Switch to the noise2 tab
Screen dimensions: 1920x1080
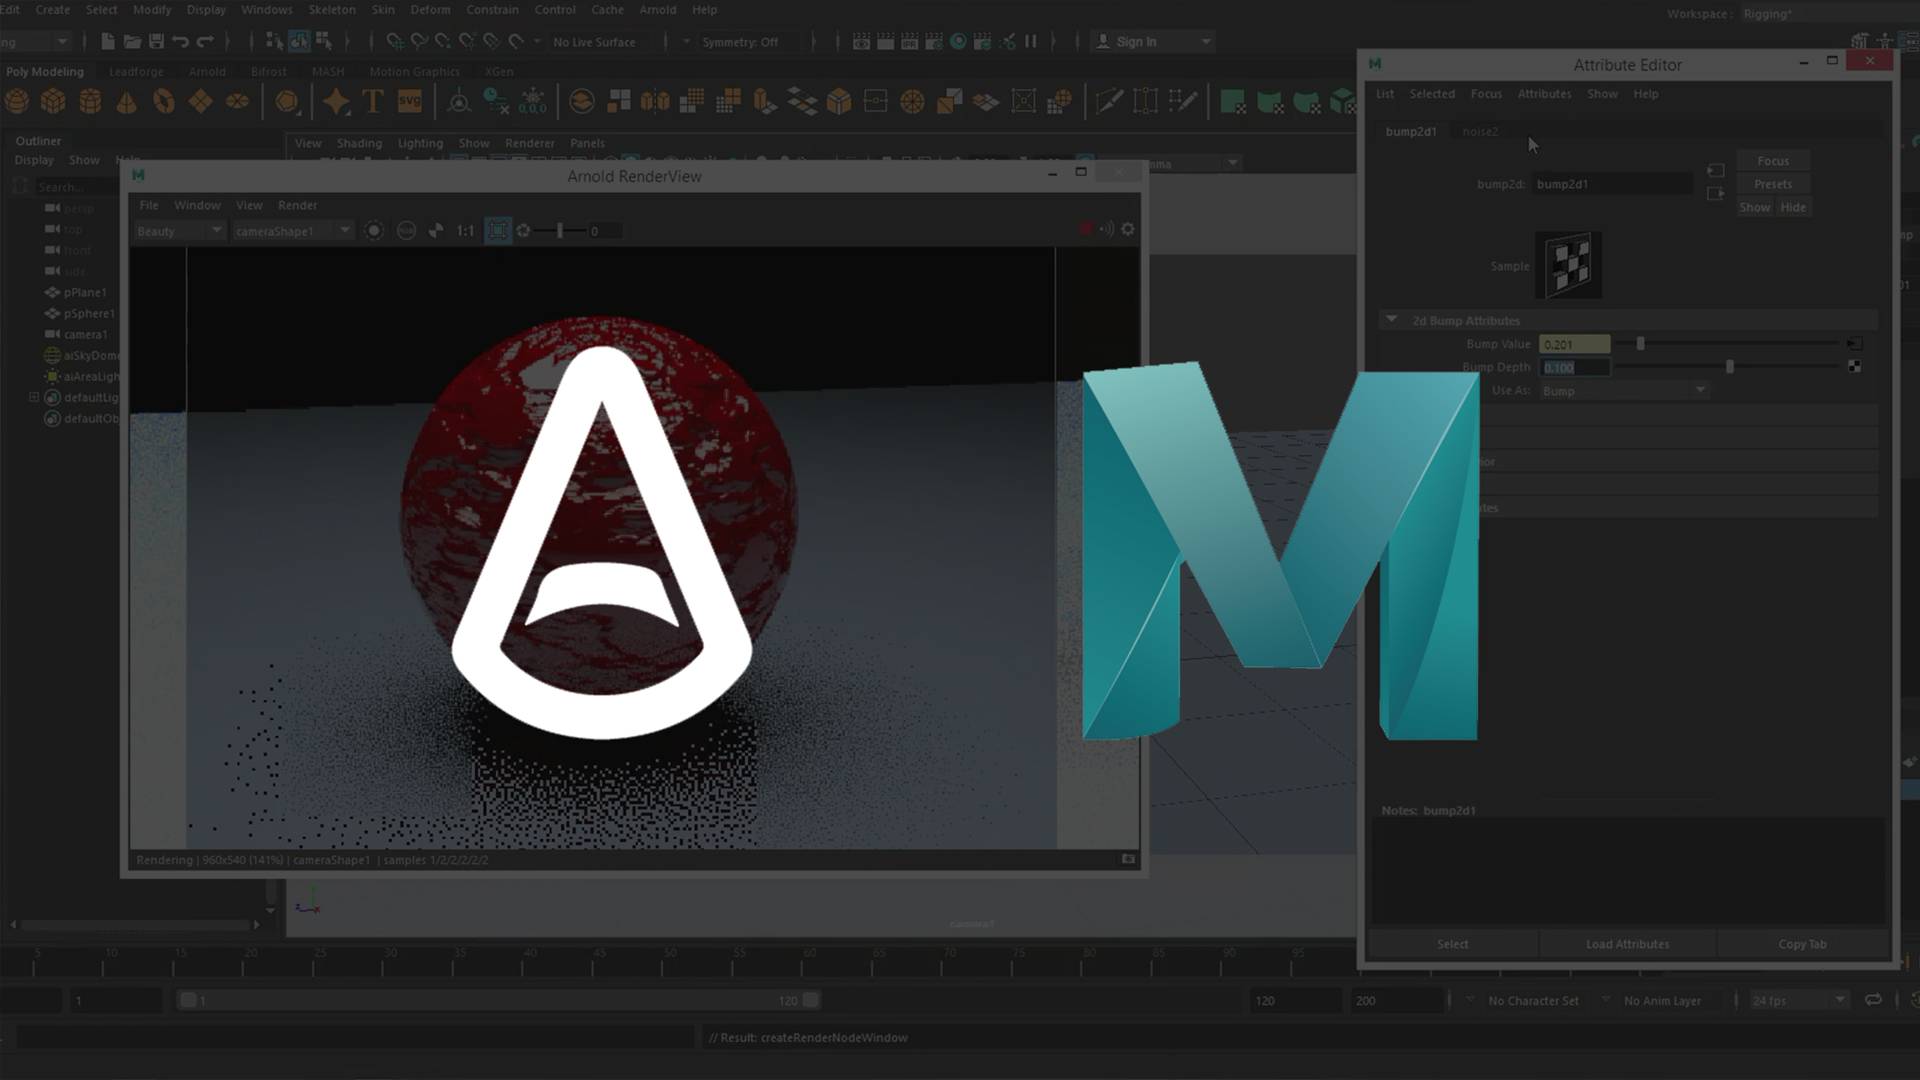(x=1480, y=131)
